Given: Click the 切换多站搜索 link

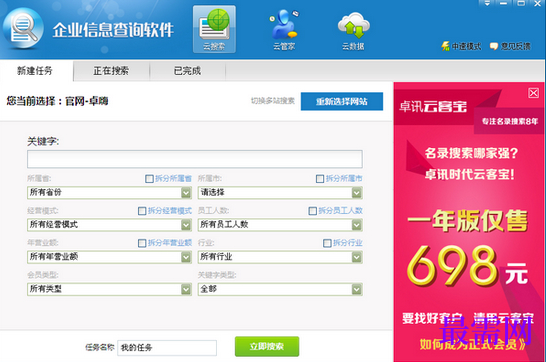Looking at the screenshot, I should pos(273,101).
